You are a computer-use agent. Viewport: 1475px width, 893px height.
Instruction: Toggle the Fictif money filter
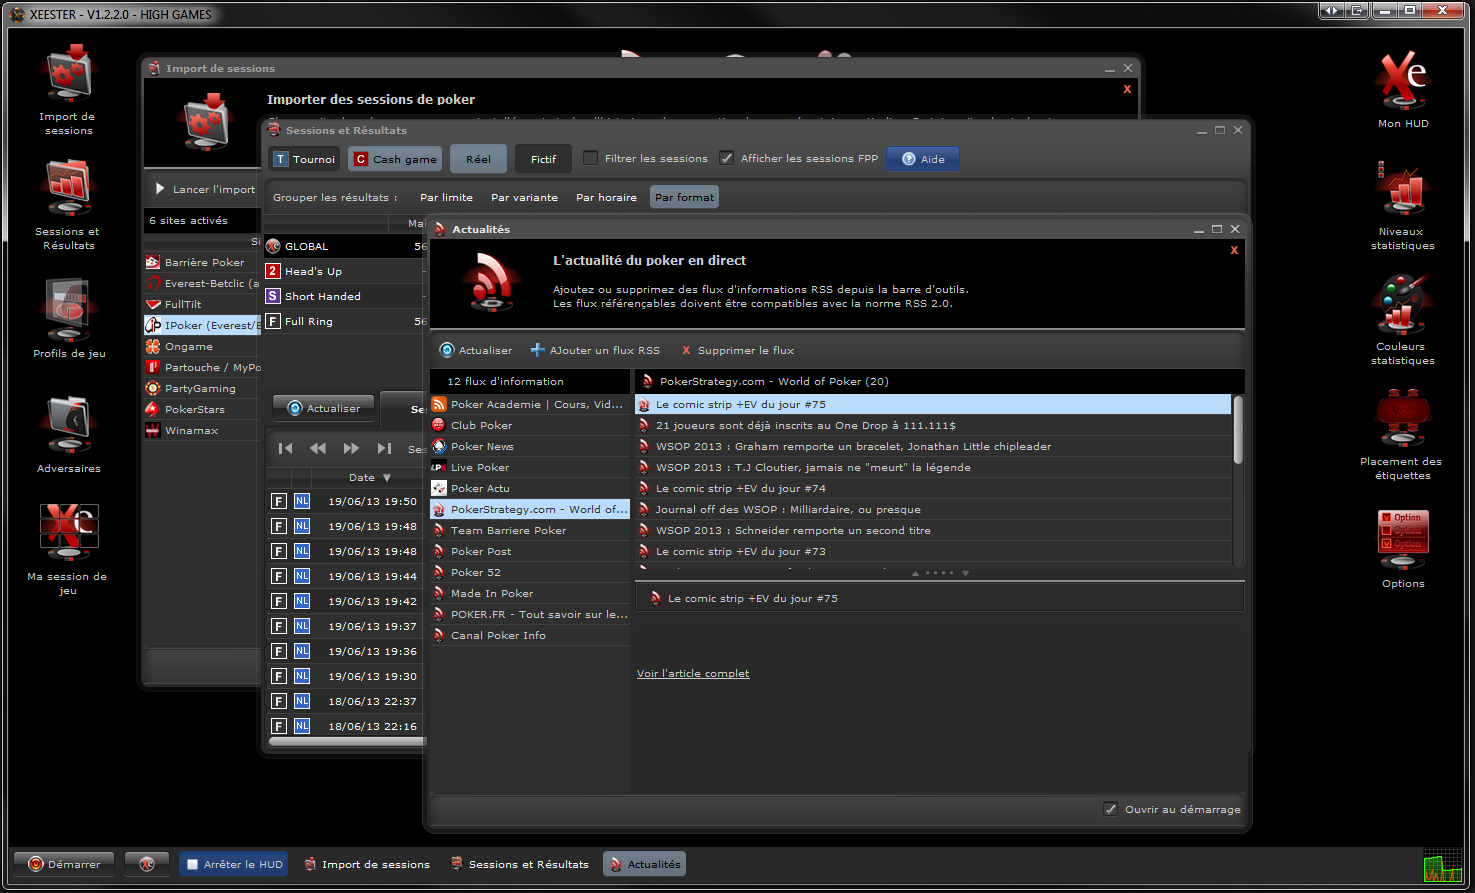tap(543, 159)
